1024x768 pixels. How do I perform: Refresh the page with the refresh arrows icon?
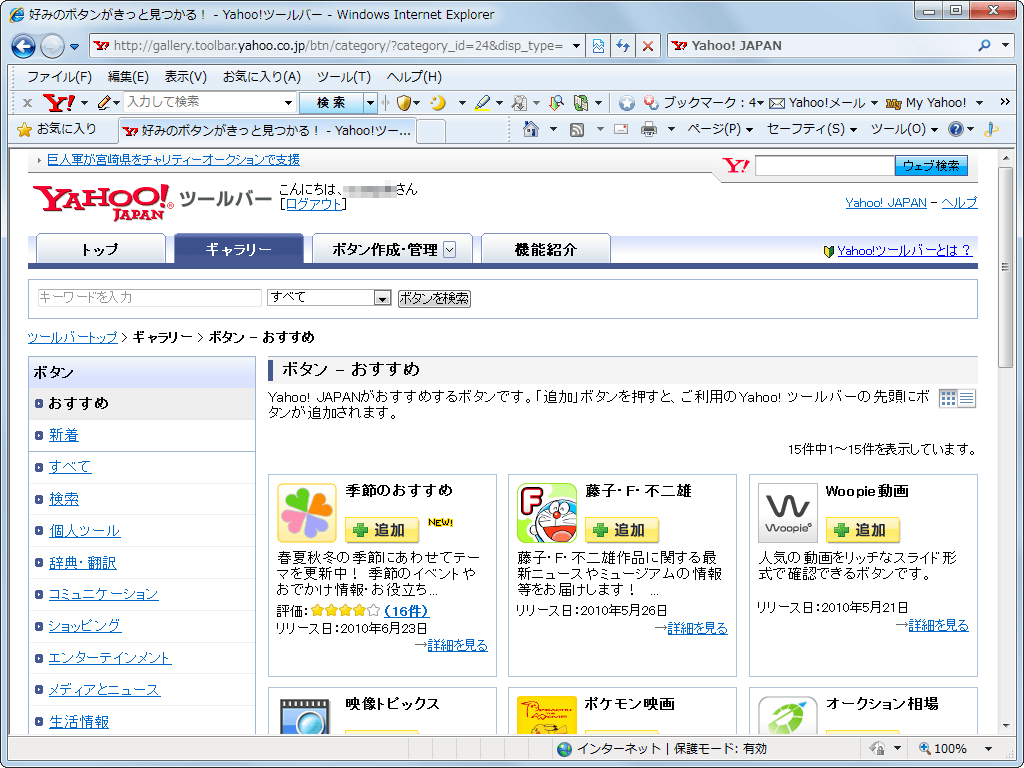(x=622, y=46)
